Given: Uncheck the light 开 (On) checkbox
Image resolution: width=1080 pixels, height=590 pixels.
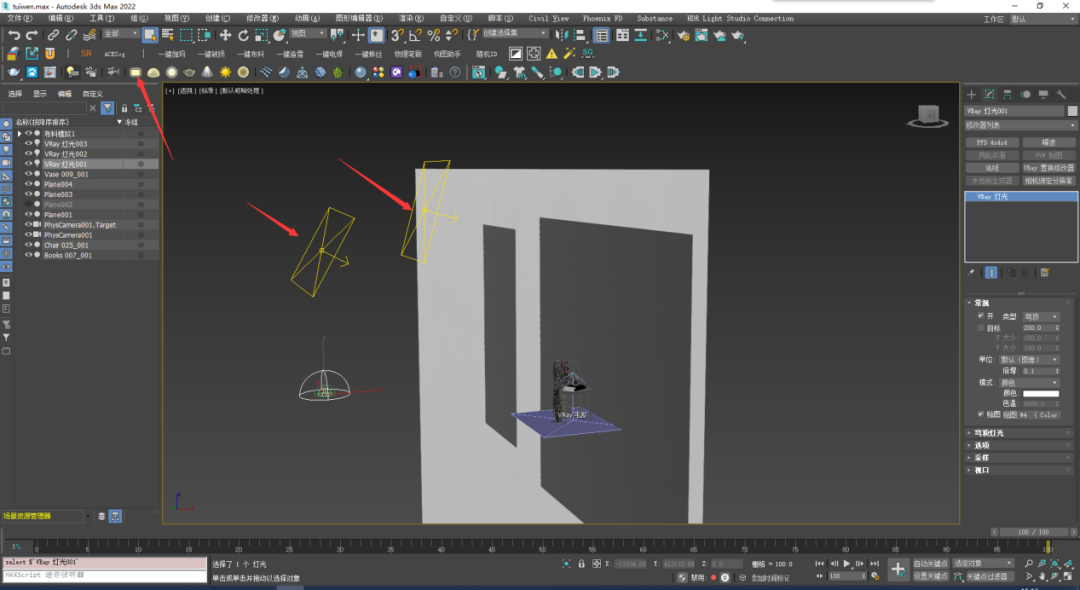Looking at the screenshot, I should pyautogui.click(x=980, y=316).
